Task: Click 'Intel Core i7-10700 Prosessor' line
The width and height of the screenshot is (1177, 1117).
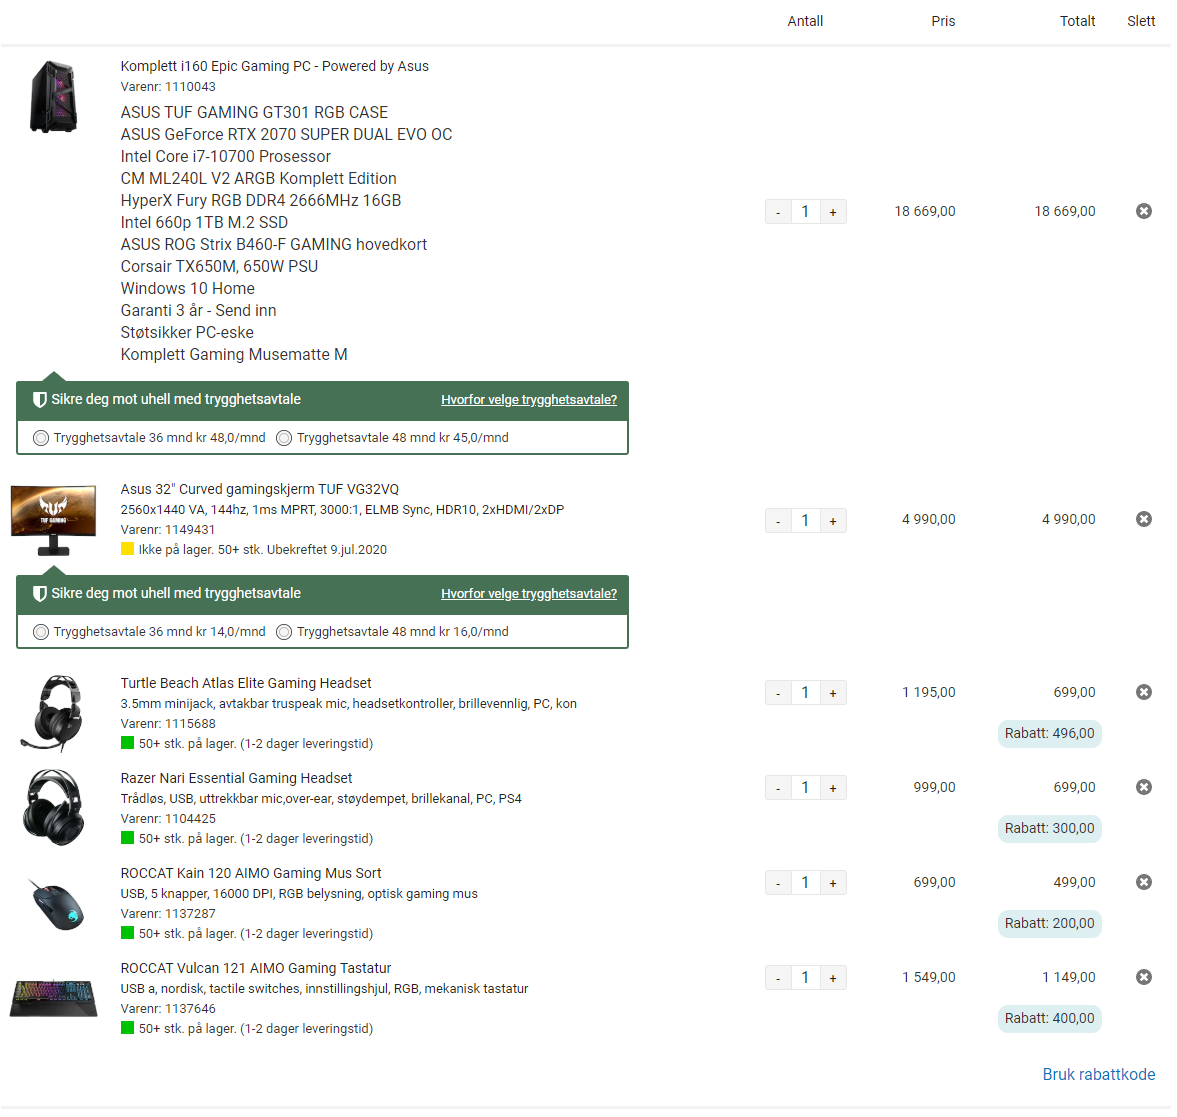Action: pos(225,156)
